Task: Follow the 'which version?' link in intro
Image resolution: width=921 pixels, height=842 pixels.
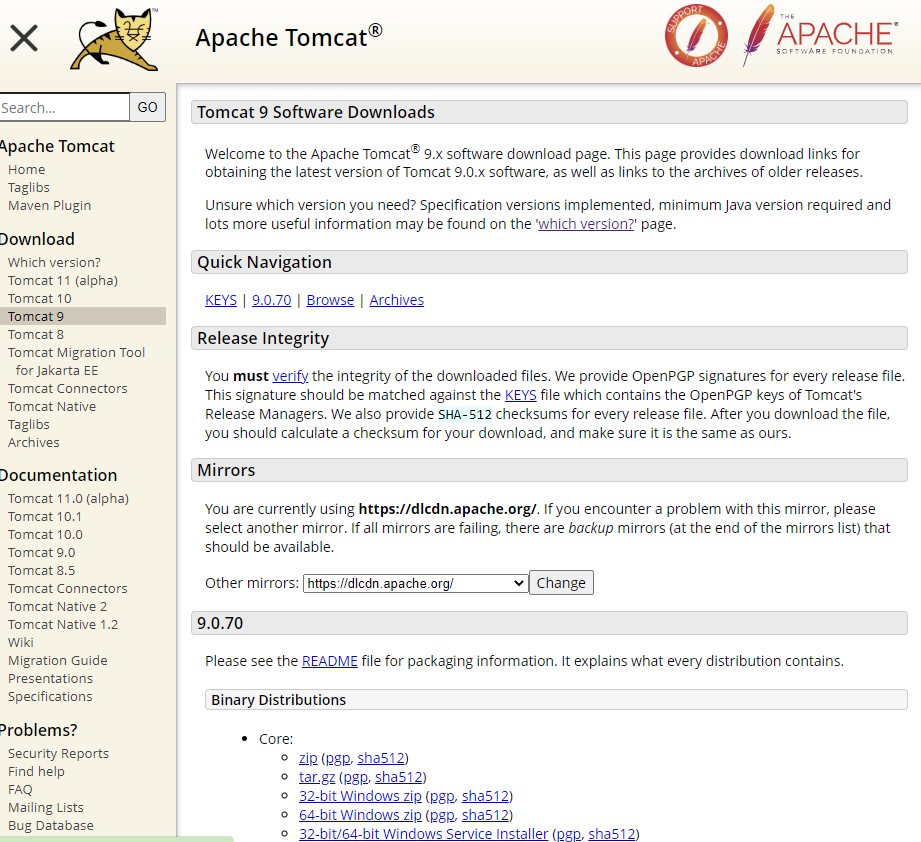Action: (586, 224)
